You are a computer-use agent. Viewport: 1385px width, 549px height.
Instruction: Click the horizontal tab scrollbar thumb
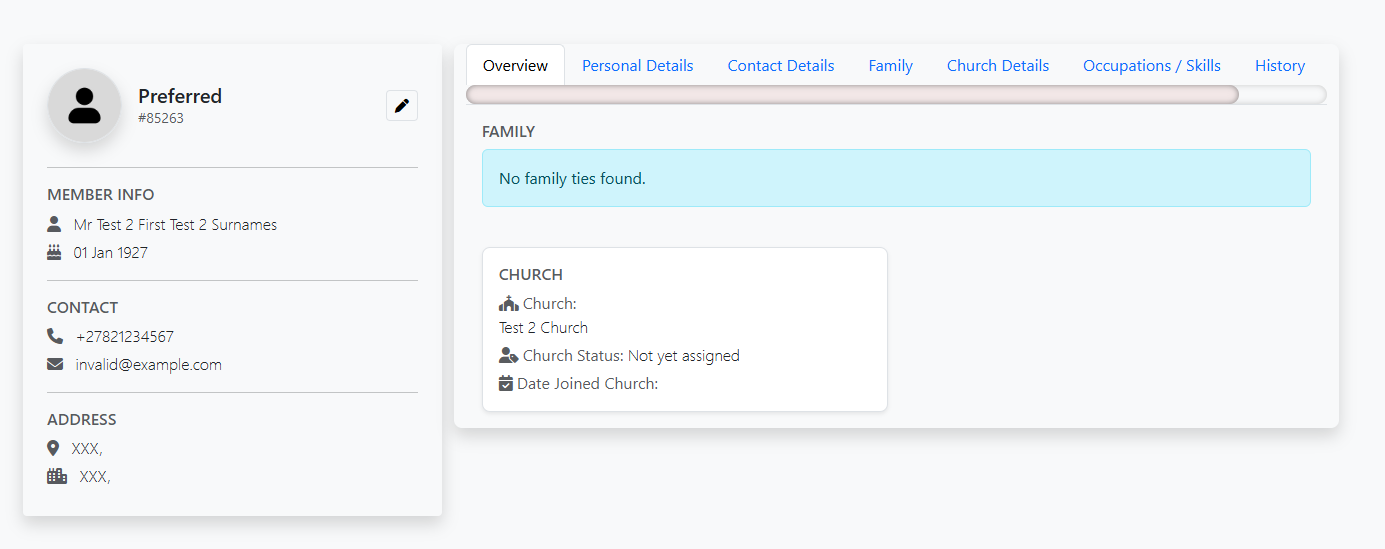(852, 95)
